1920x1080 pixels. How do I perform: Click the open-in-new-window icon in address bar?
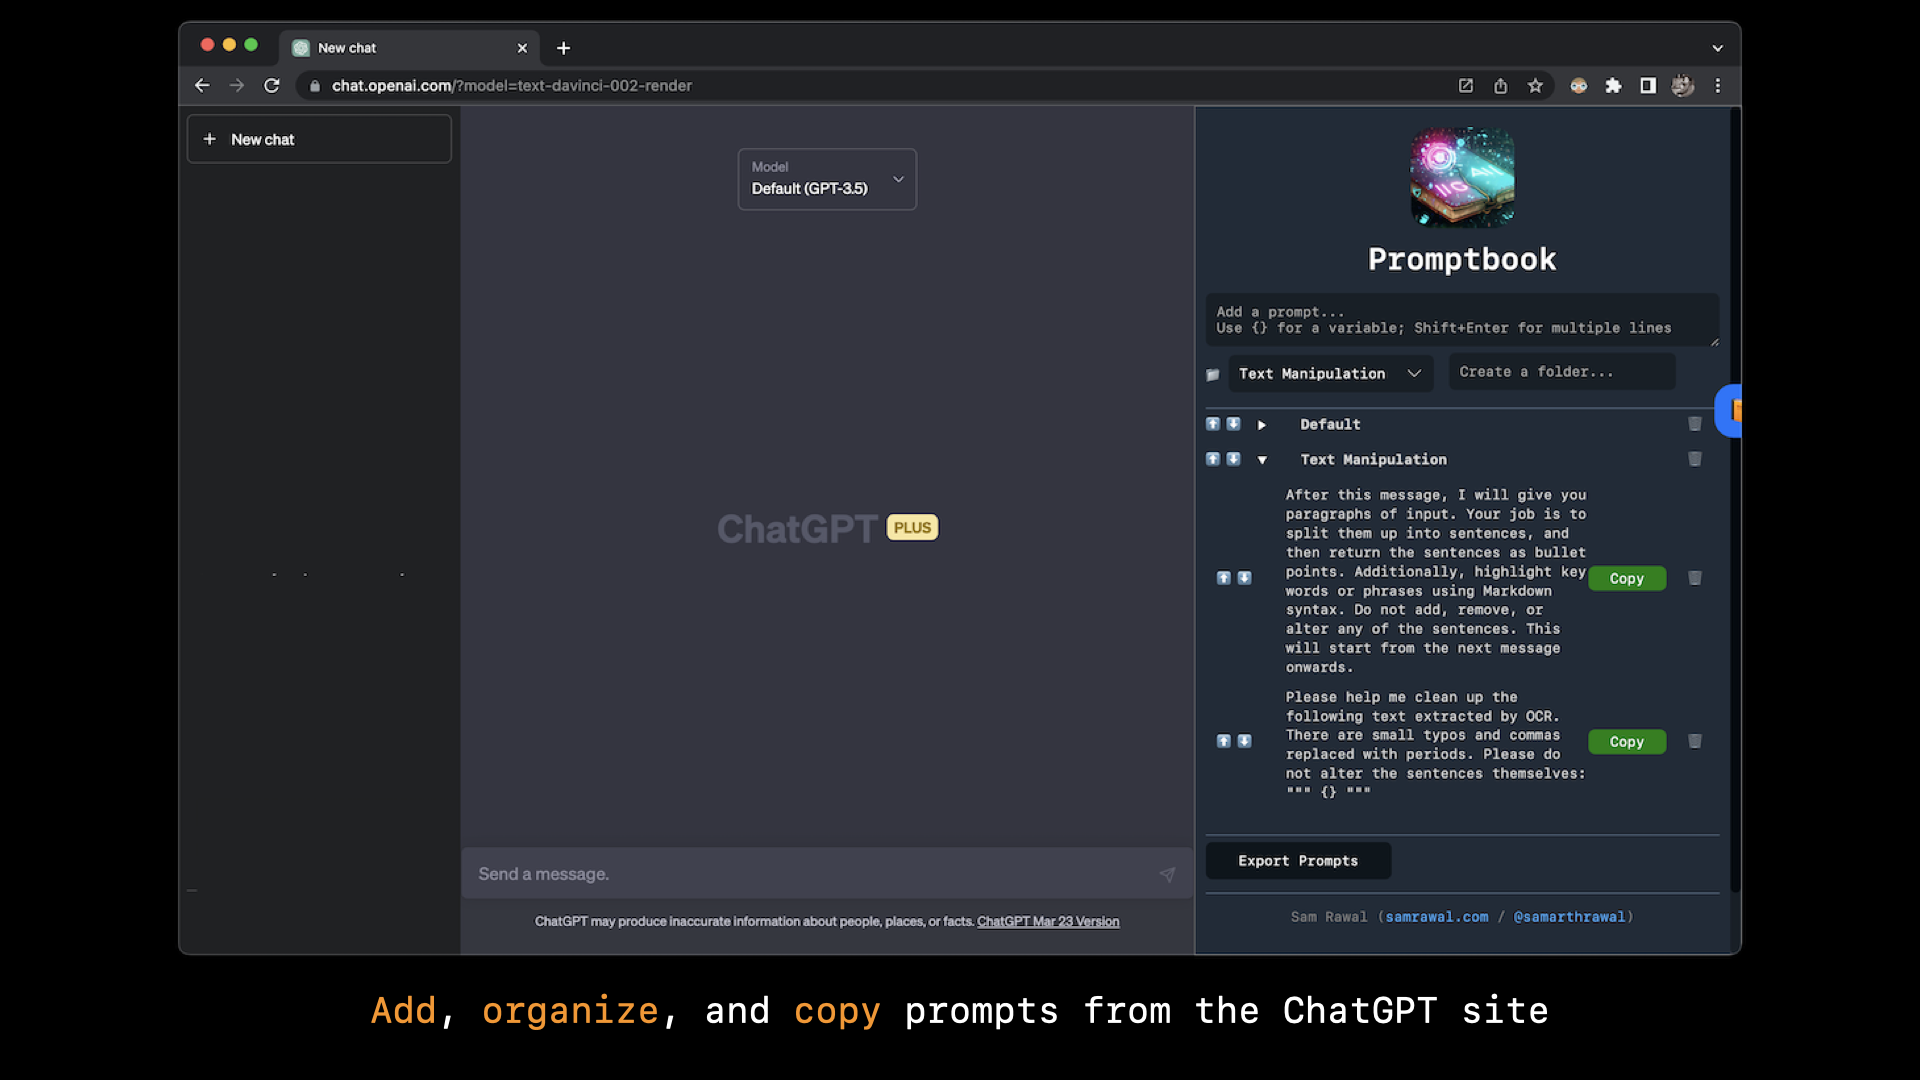pyautogui.click(x=1466, y=86)
